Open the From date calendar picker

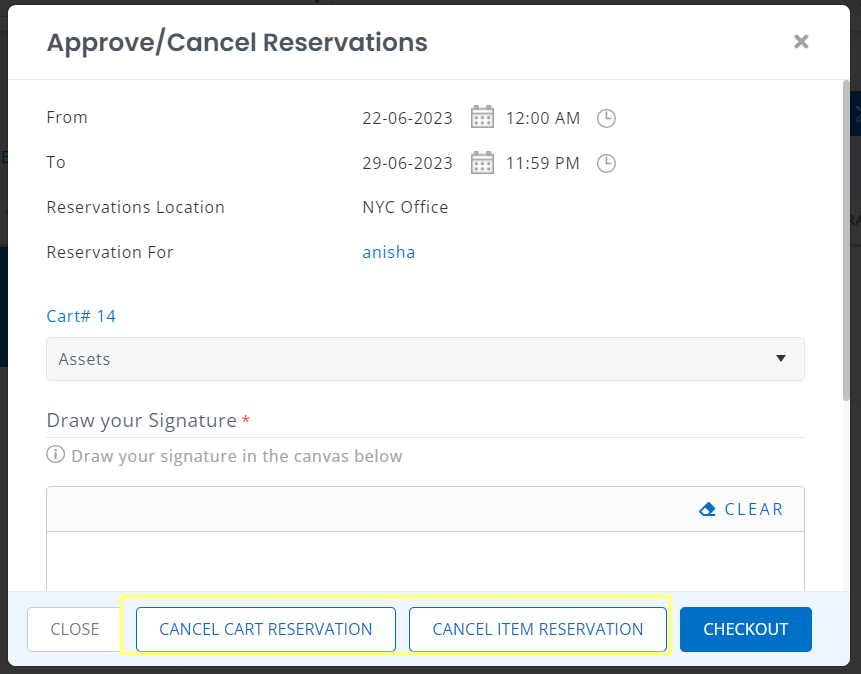pyautogui.click(x=482, y=116)
